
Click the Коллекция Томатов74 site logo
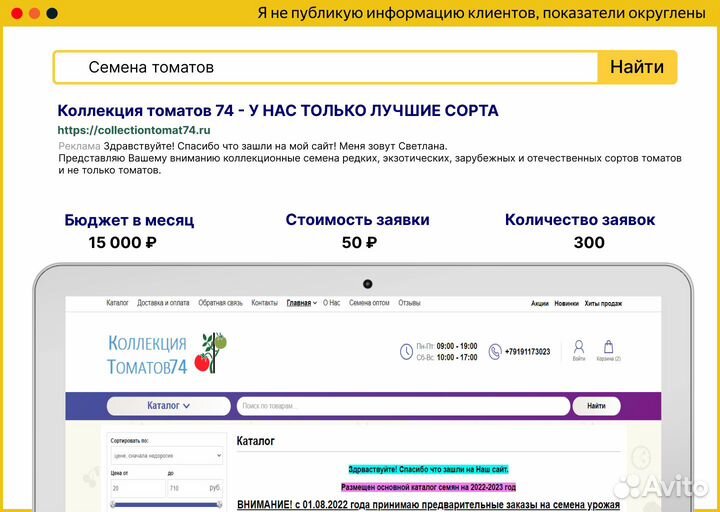(167, 353)
